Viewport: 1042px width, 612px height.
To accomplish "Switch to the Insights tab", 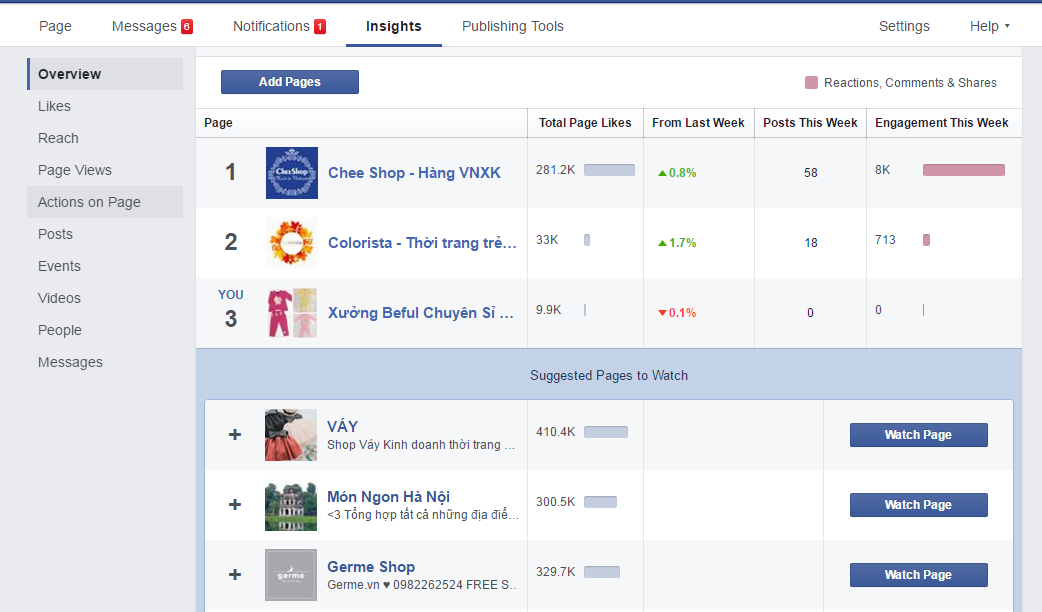I will 393,27.
